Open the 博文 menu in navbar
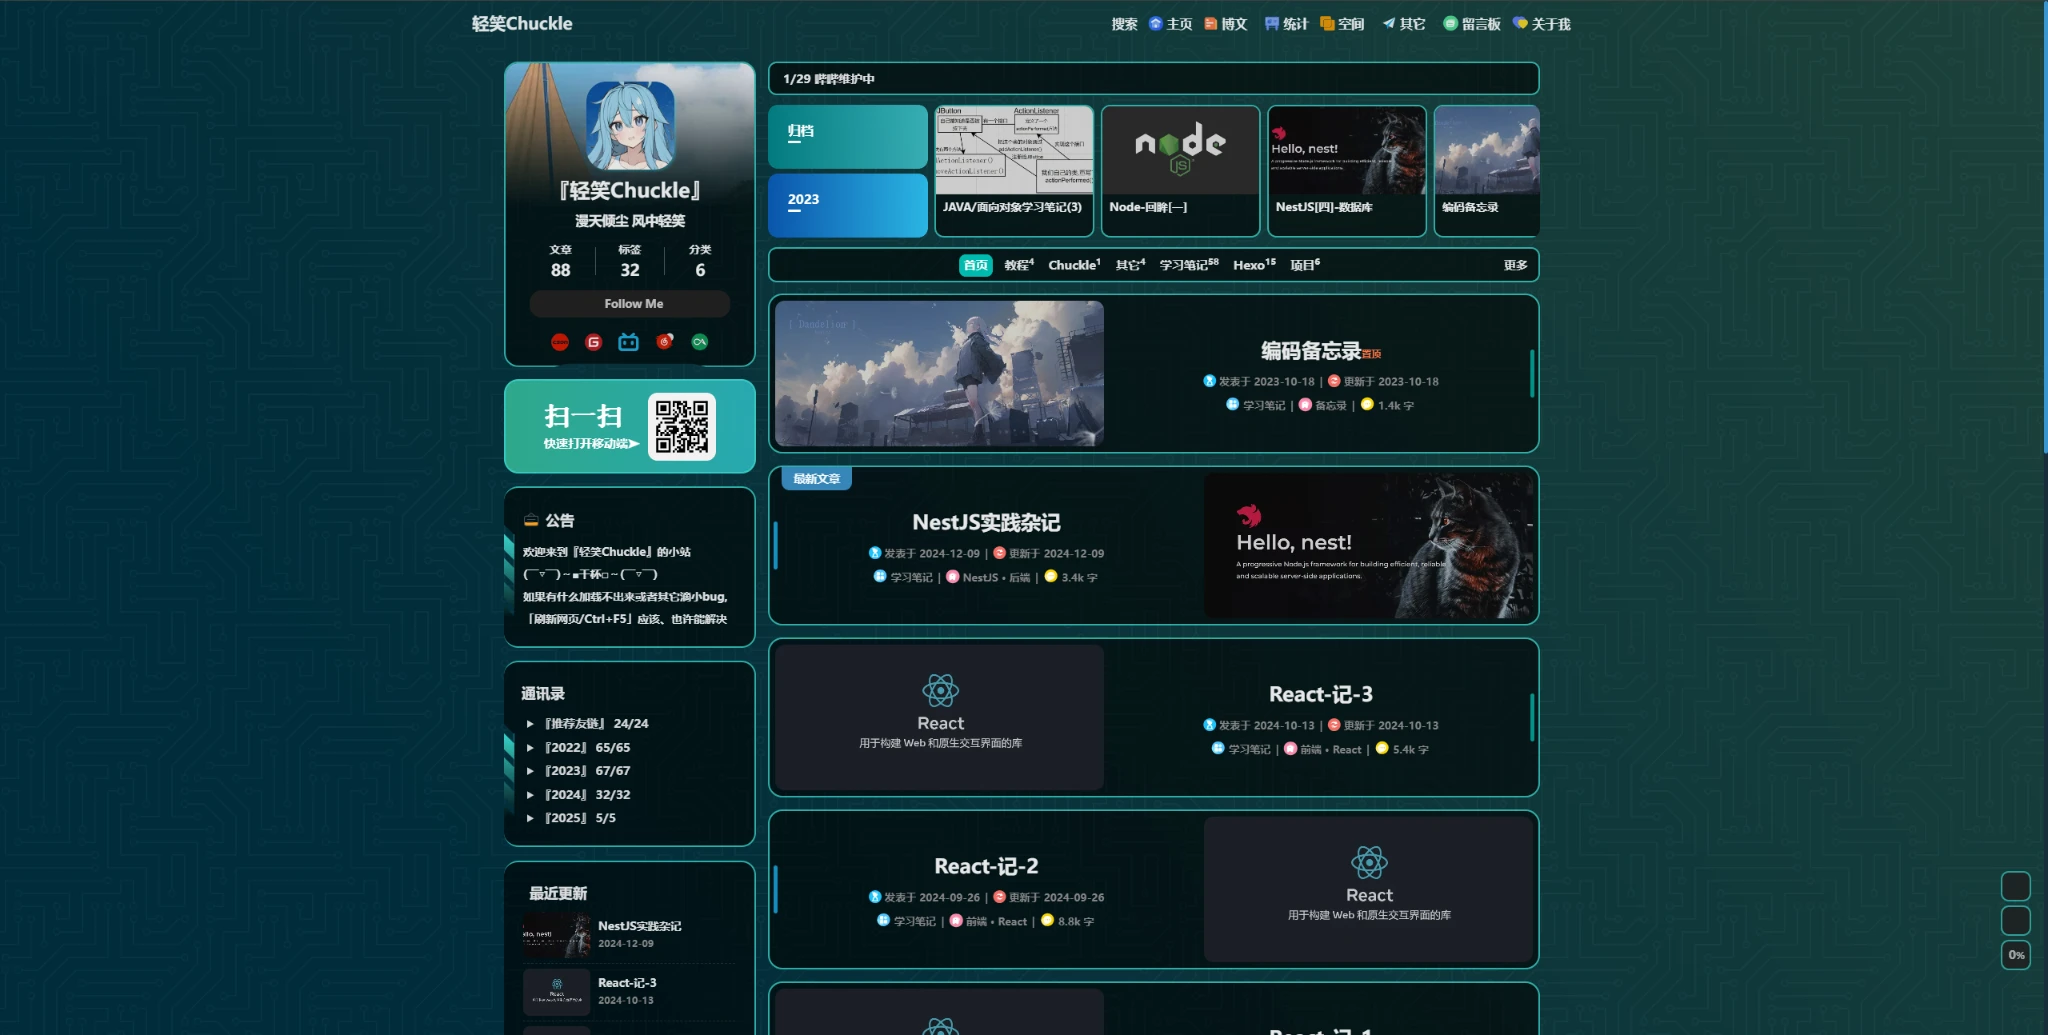Screen dimensions: 2048x1035 click(x=1226, y=24)
